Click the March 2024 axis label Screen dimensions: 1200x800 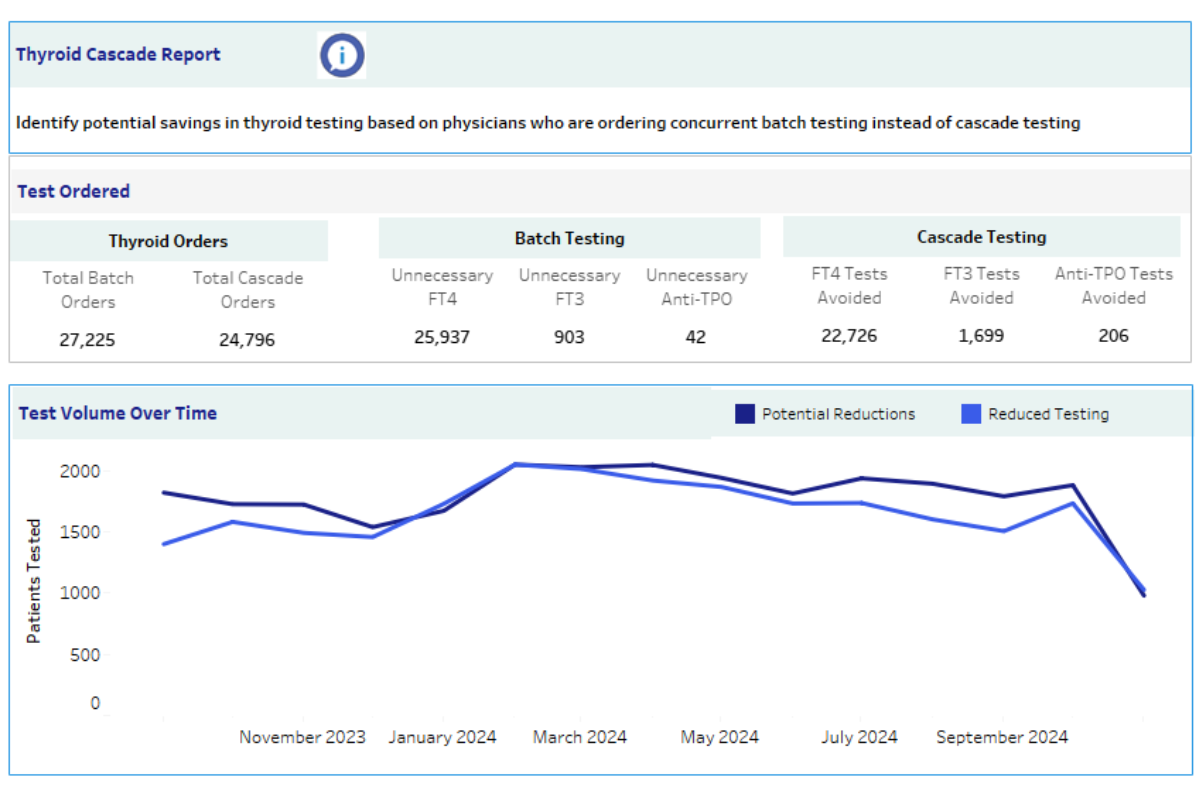point(580,737)
